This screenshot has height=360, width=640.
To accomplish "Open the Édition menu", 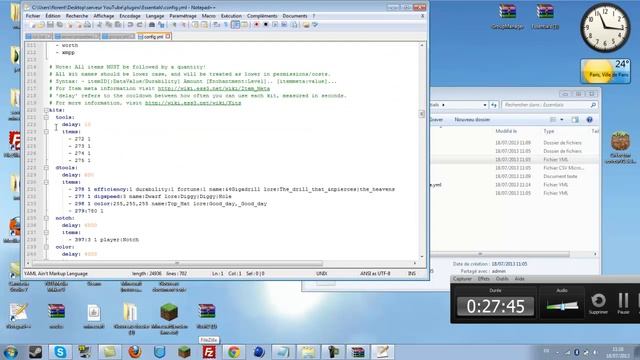I will coord(53,16).
